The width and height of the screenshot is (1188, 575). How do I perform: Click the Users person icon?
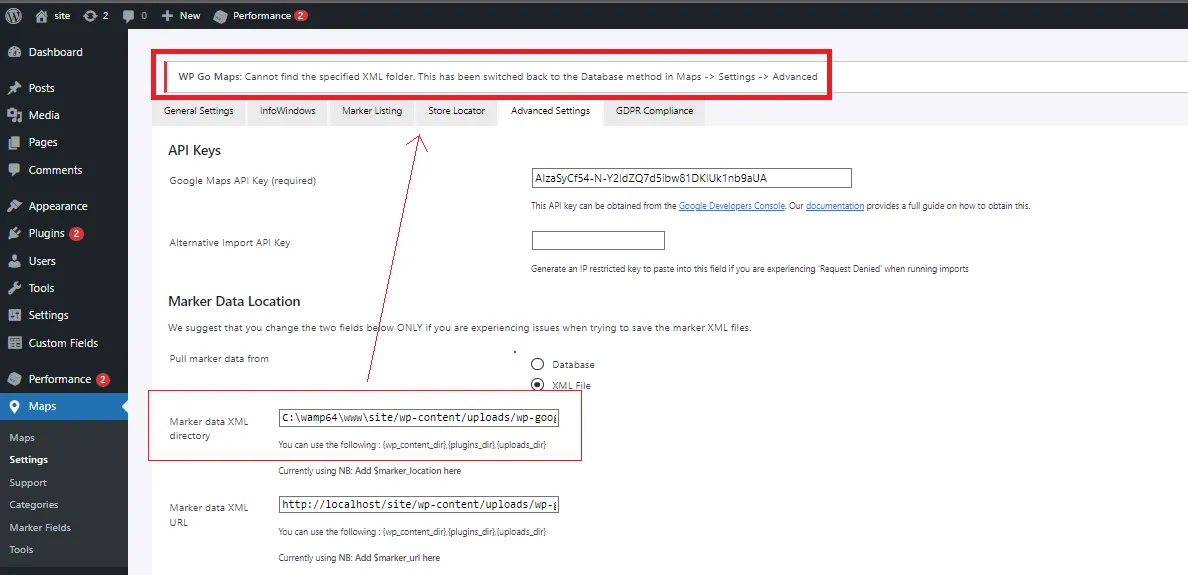[x=14, y=261]
